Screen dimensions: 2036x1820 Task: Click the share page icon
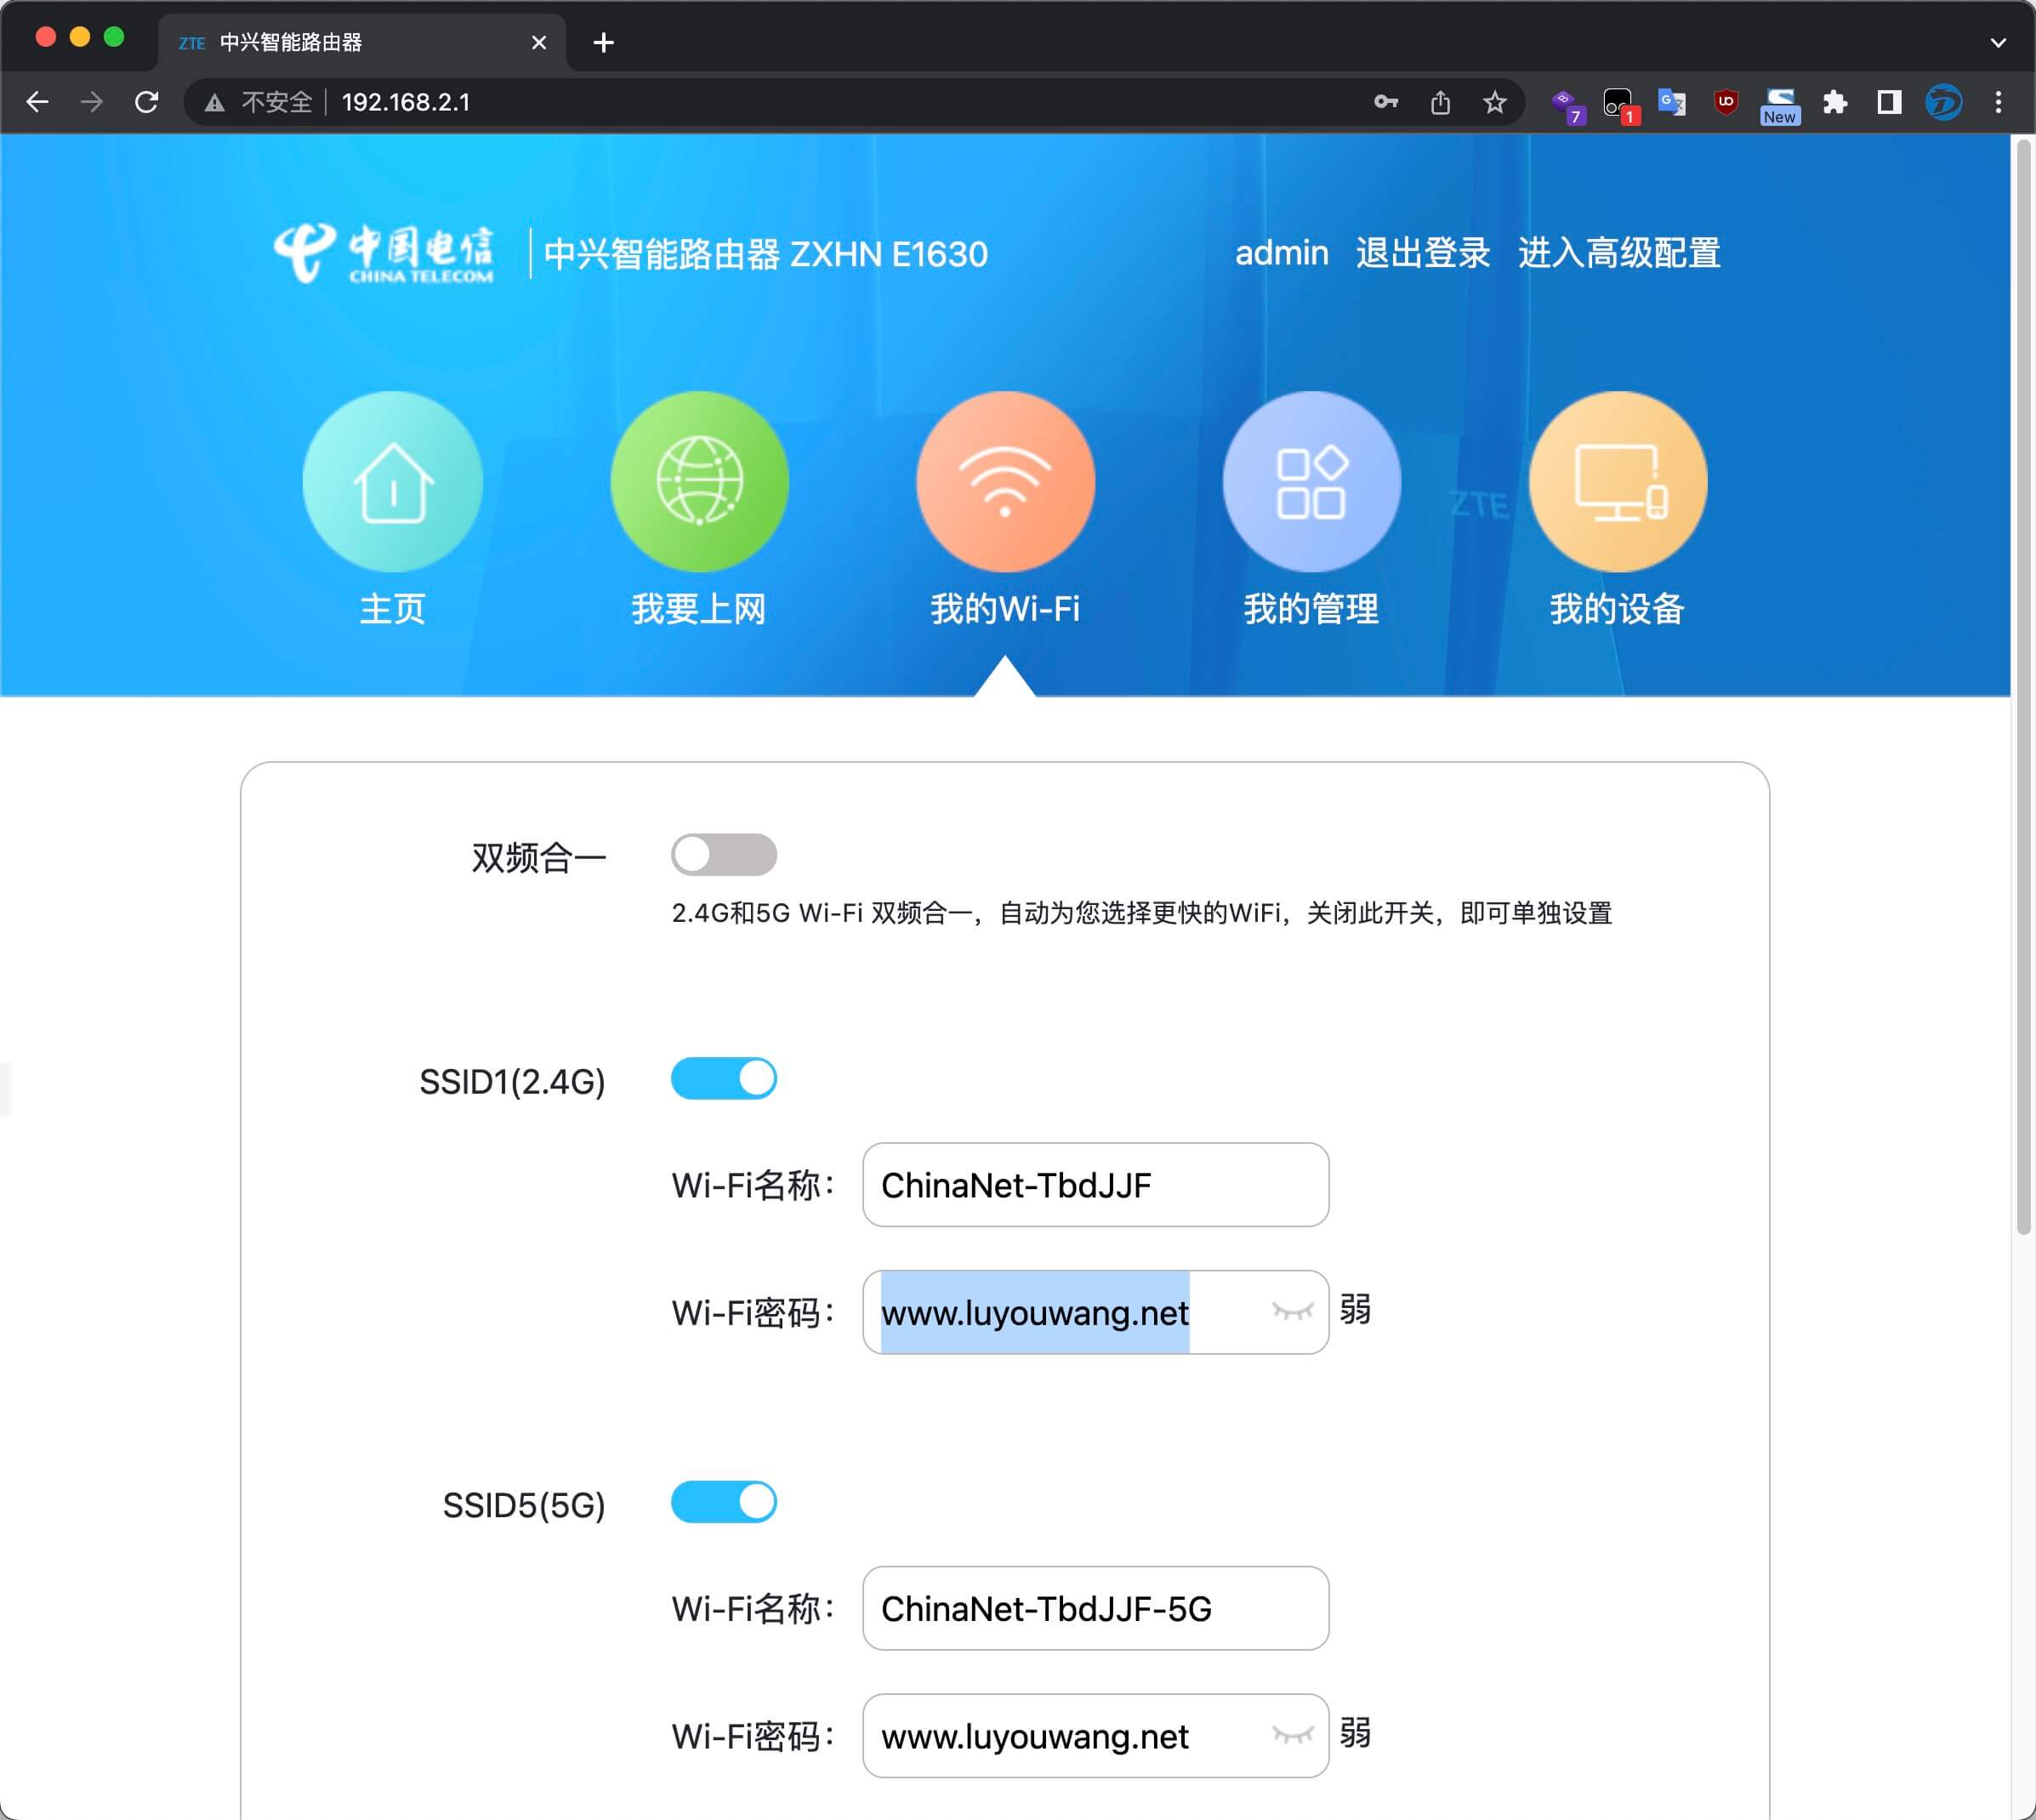click(x=1440, y=102)
